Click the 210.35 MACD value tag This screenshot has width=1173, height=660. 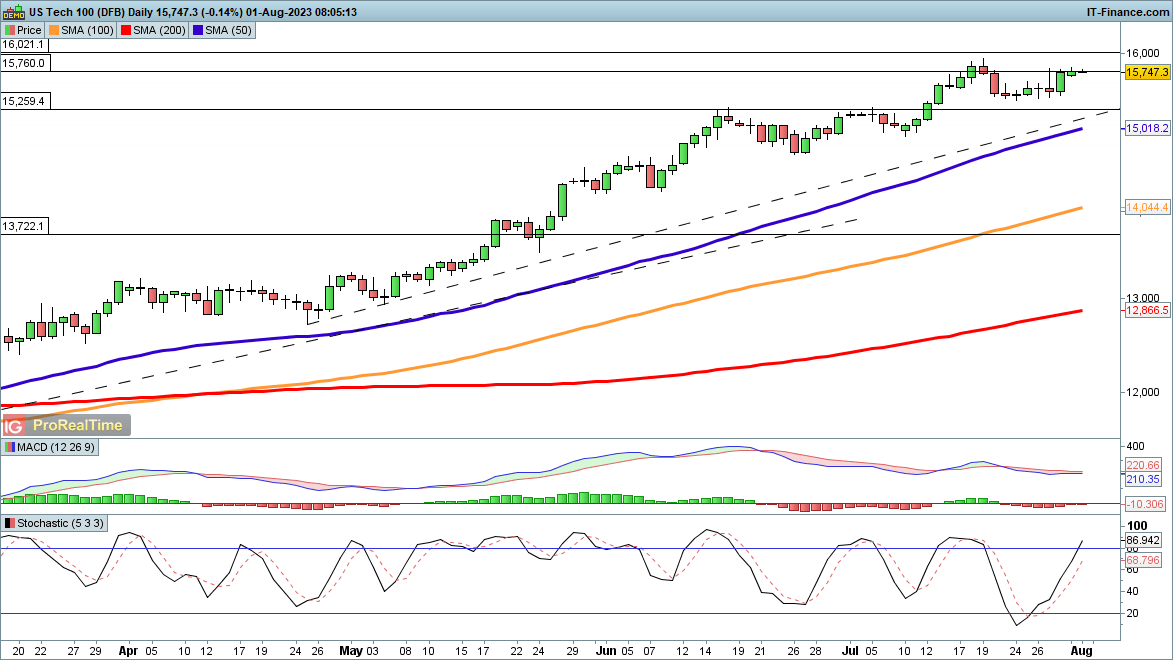pos(1143,480)
